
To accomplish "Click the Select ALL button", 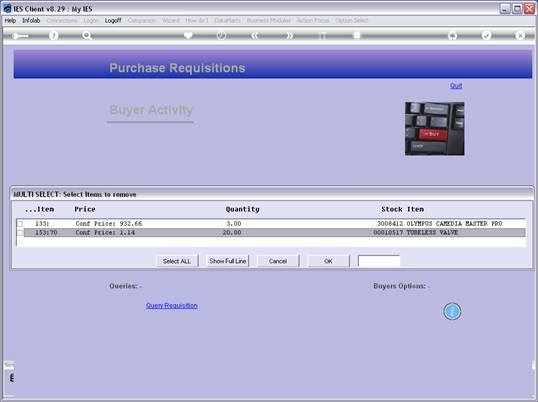I will coord(177,261).
